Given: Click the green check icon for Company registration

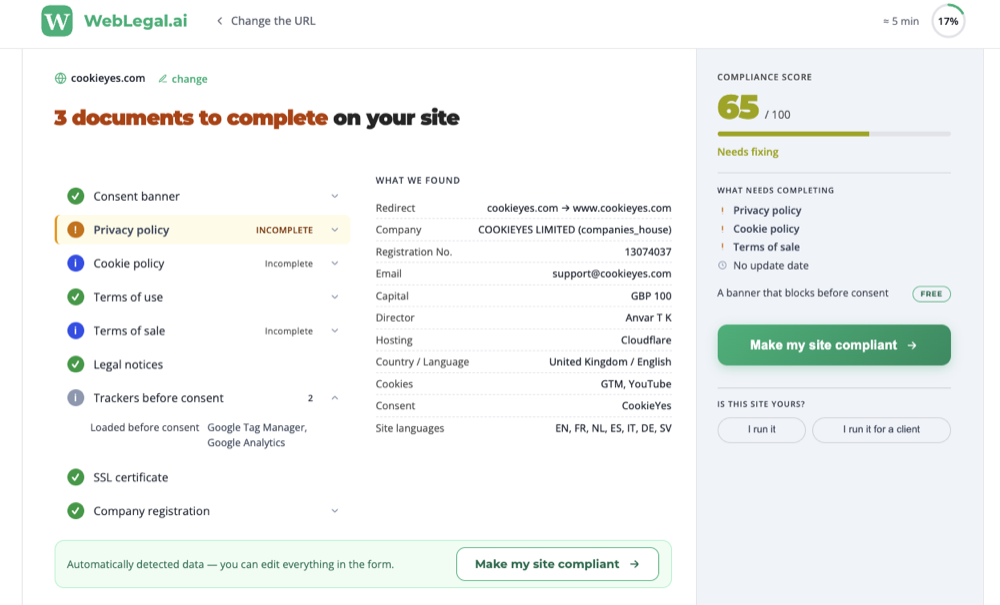Looking at the screenshot, I should click(x=76, y=511).
